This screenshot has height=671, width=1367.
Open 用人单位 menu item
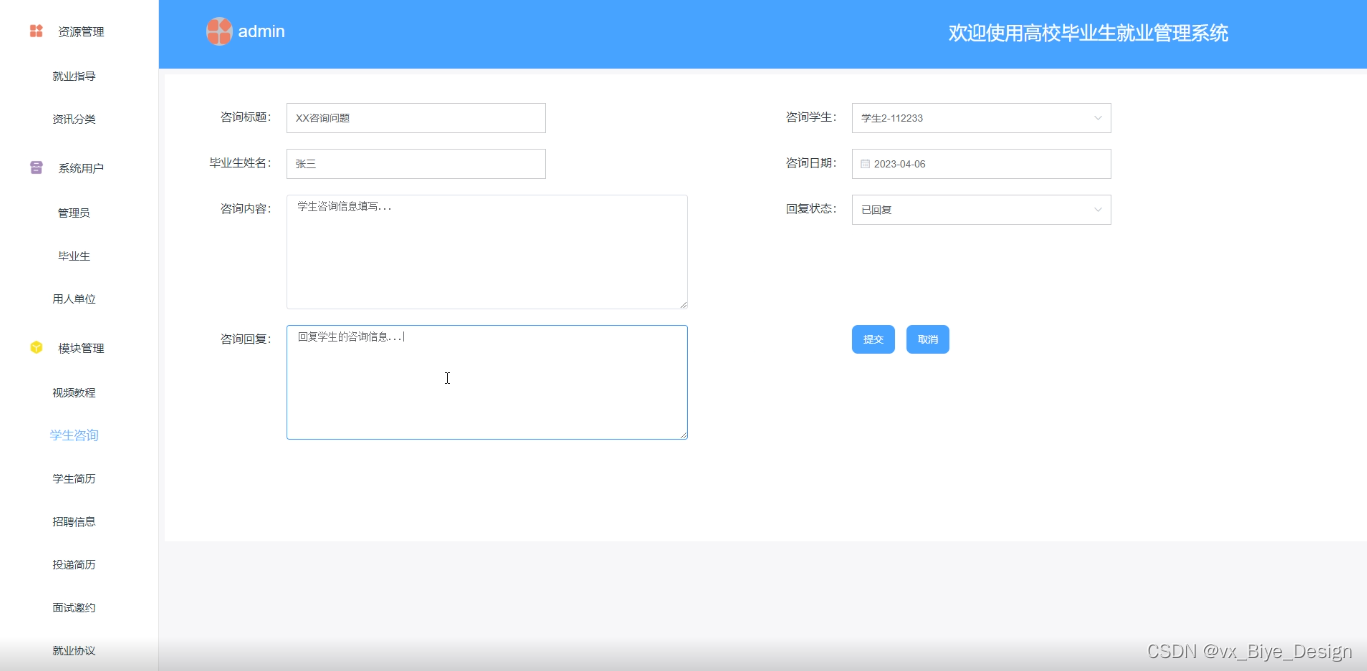coord(74,299)
